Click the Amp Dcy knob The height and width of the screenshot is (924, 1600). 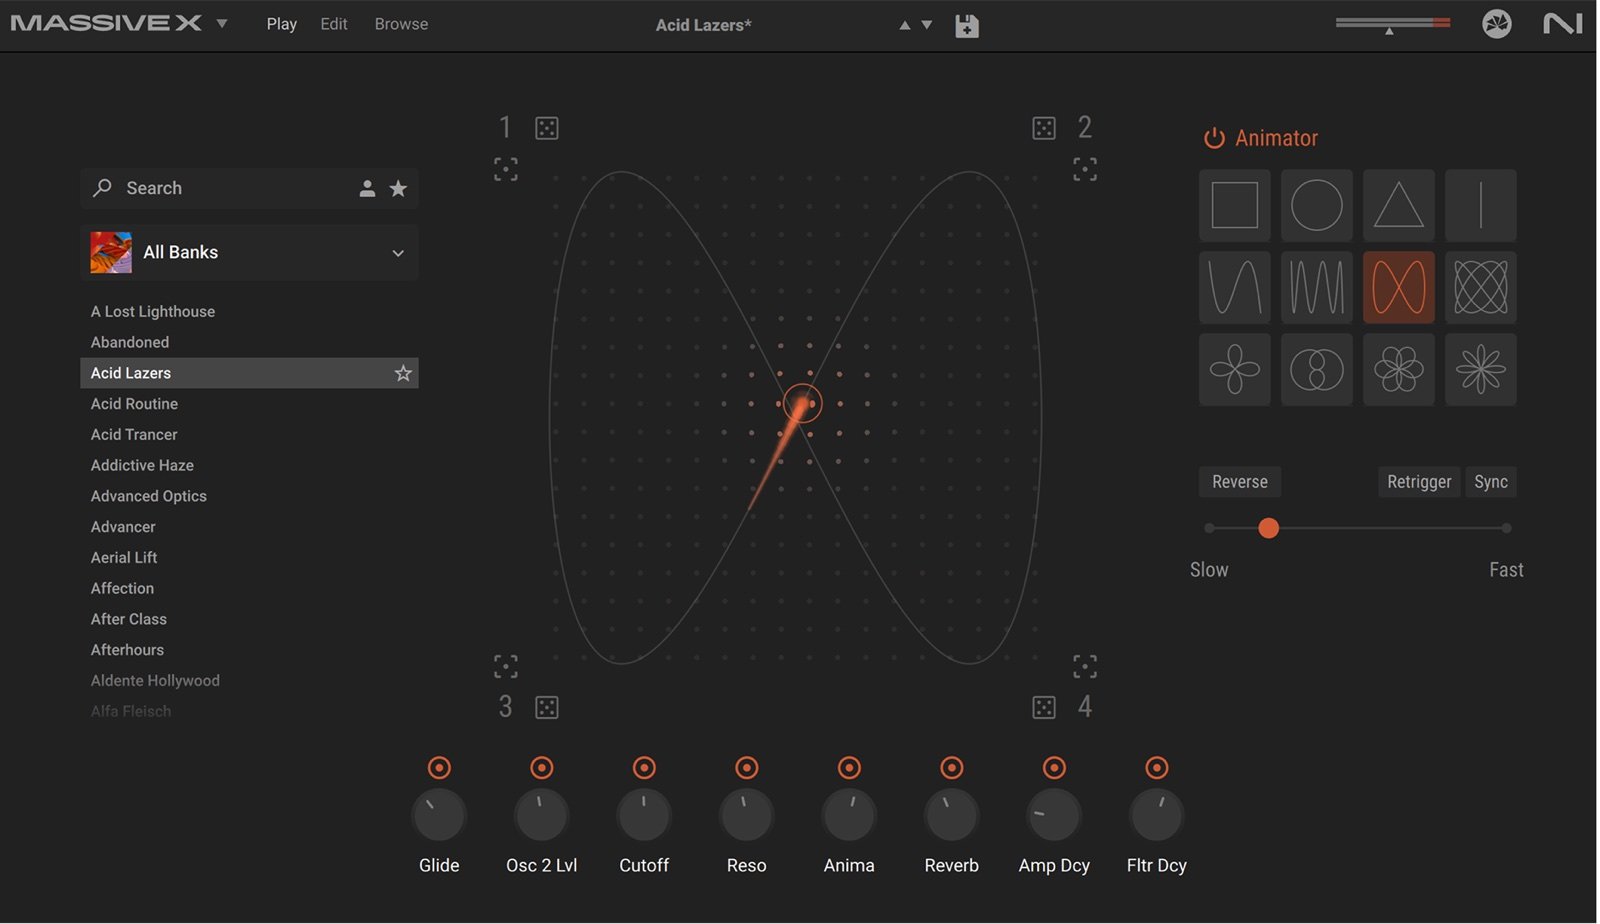click(1054, 815)
